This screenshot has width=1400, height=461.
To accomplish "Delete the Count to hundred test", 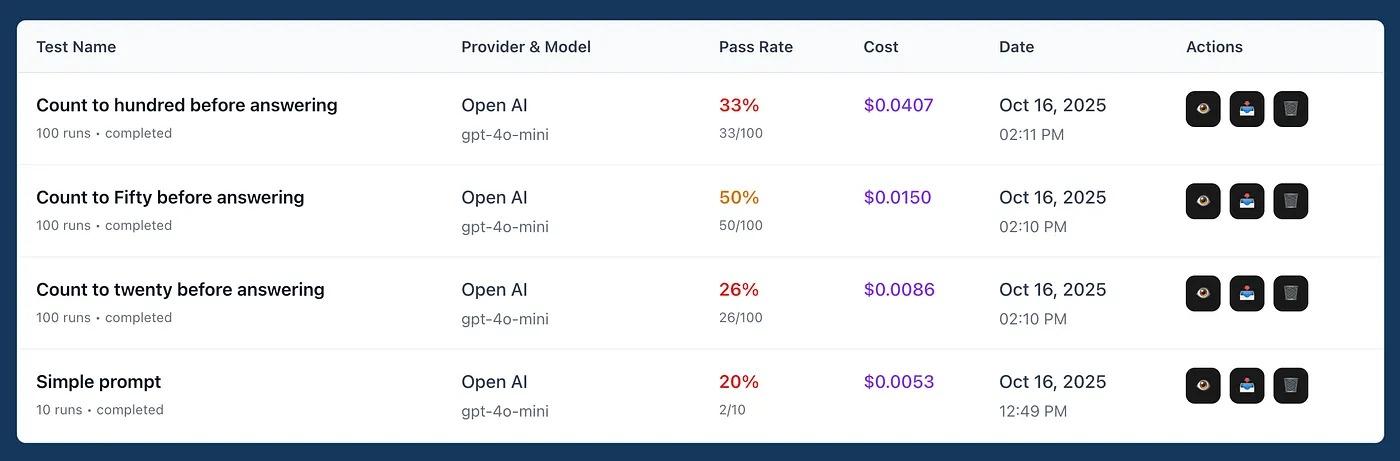I will [x=1291, y=109].
